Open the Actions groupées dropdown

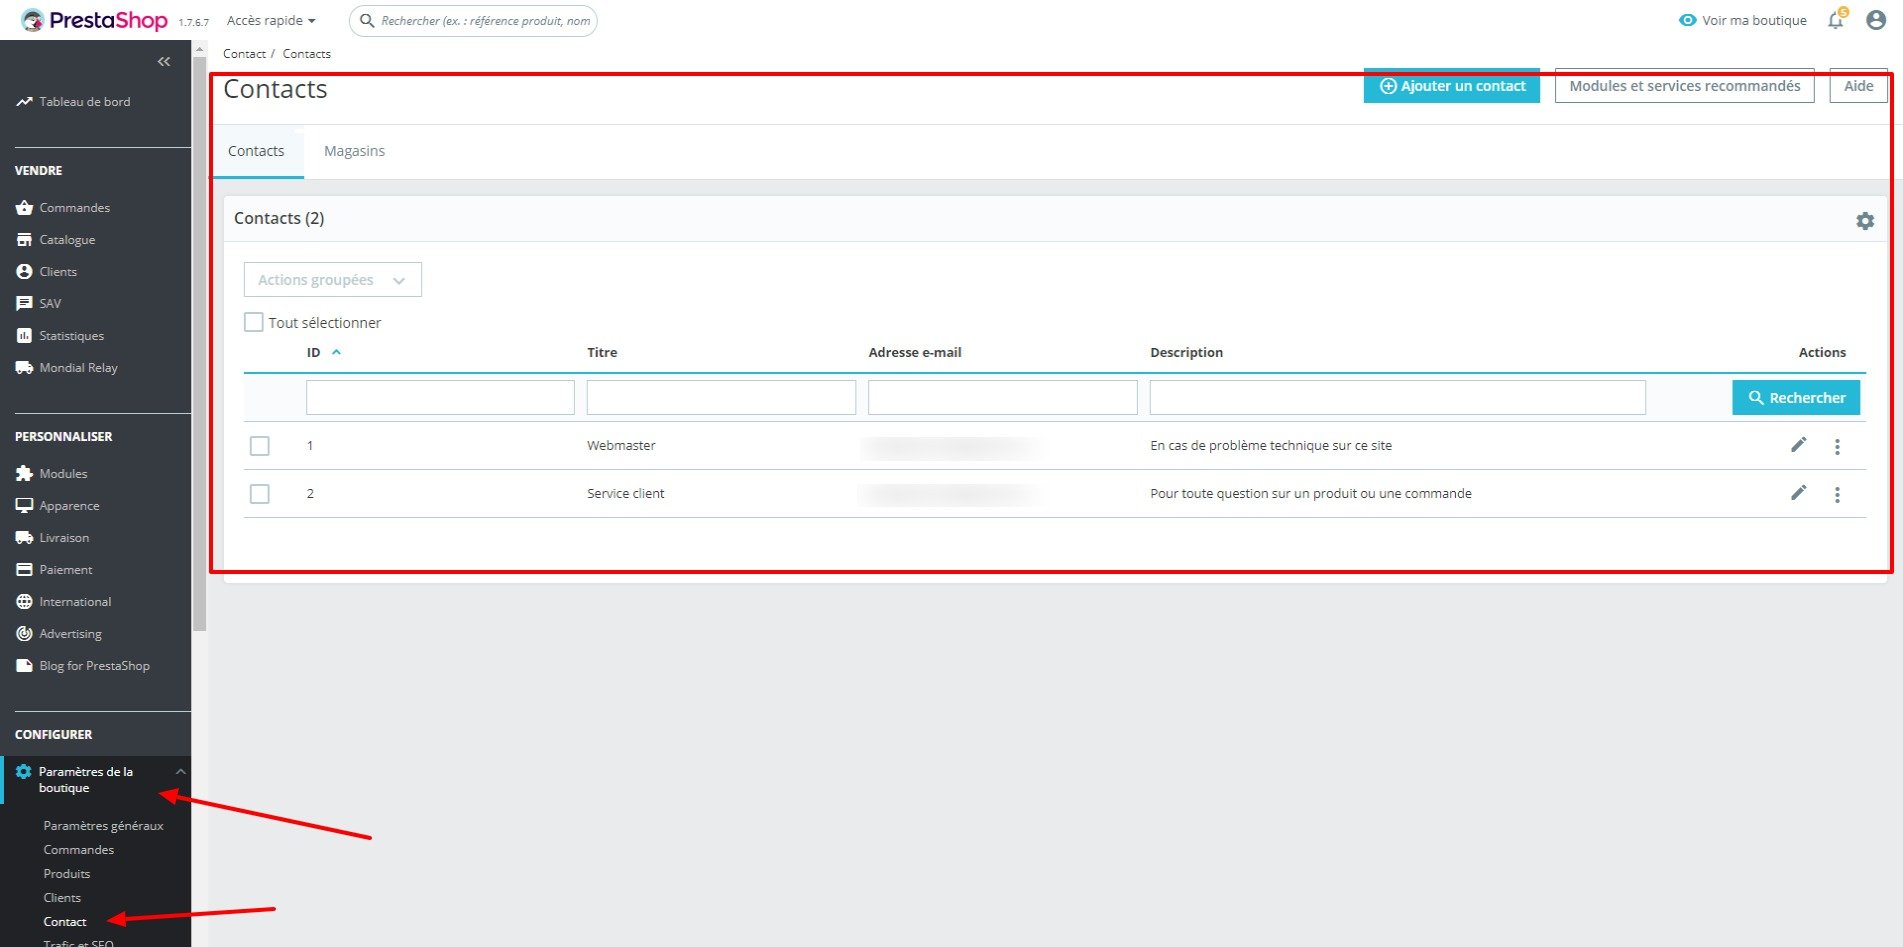(333, 280)
